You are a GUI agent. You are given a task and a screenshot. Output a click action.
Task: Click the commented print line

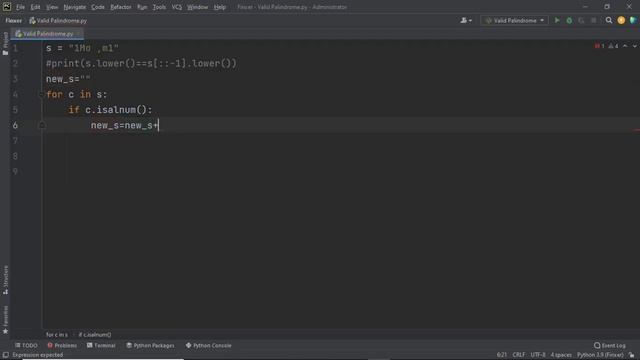click(x=141, y=64)
